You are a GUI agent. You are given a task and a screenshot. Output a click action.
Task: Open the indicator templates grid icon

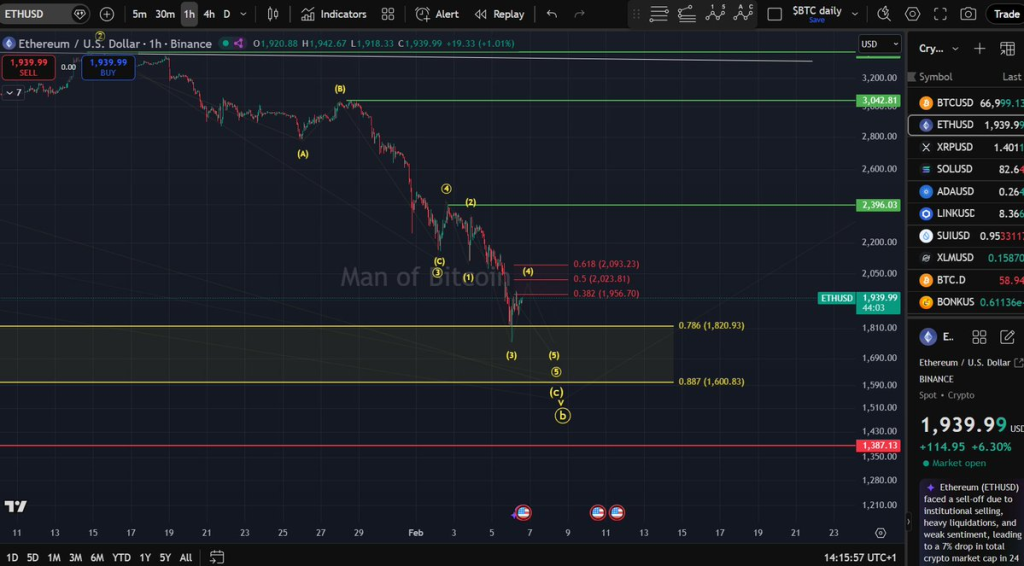388,14
